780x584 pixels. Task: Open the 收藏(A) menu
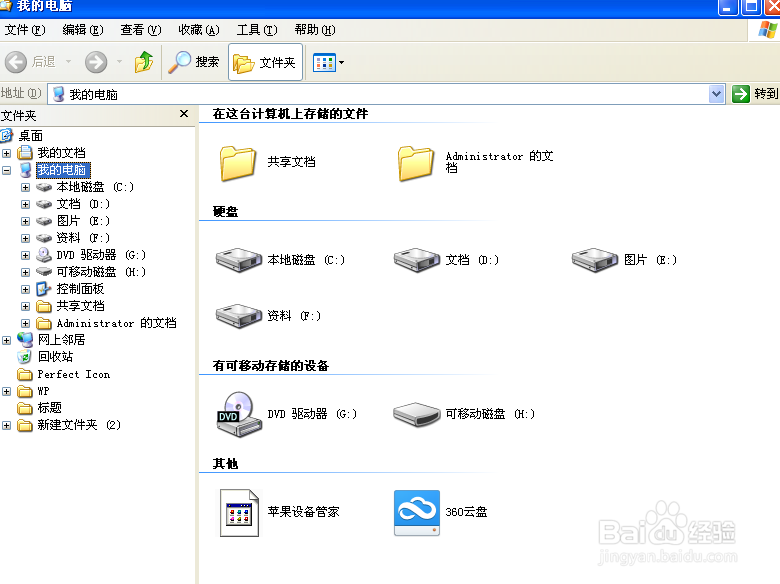199,30
